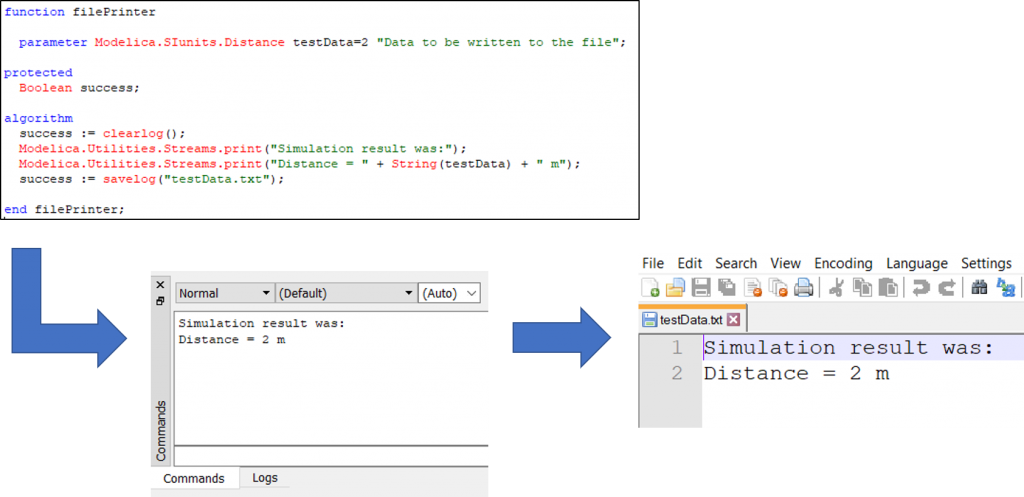Click 'Boolean success;' declaration
The image size is (1024, 497).
tap(79, 88)
